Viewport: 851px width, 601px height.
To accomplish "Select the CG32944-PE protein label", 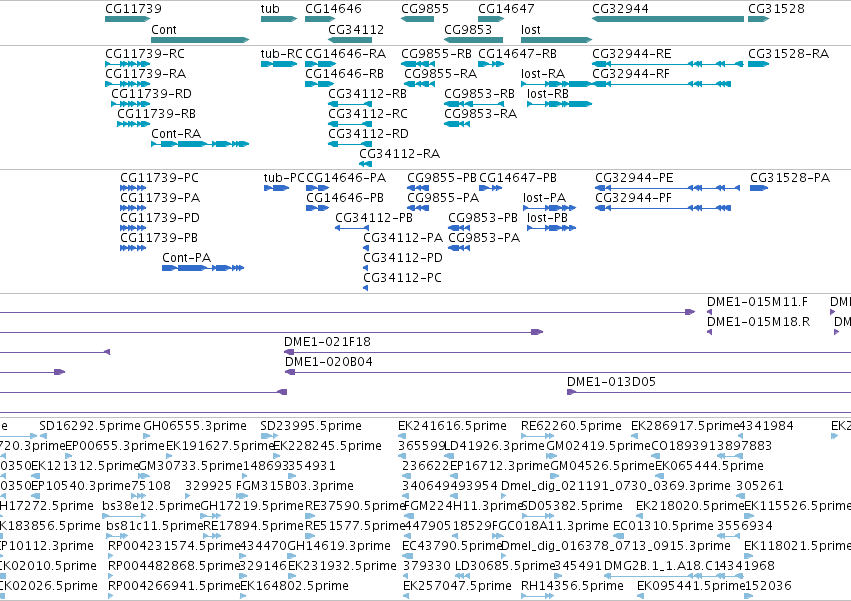I will (634, 178).
